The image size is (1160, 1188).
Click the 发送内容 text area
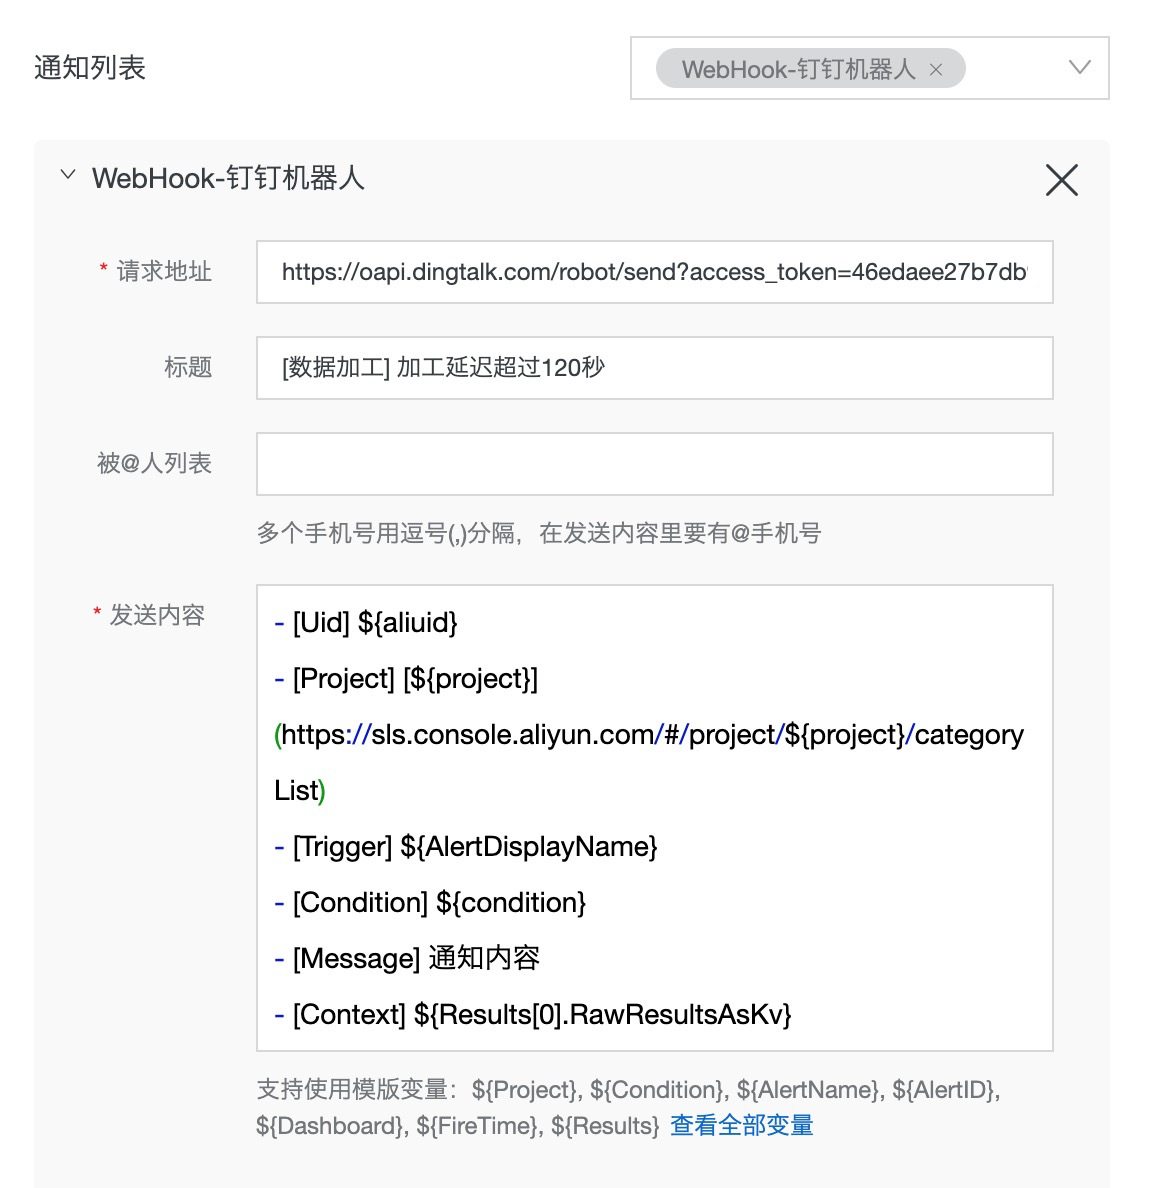[x=655, y=818]
